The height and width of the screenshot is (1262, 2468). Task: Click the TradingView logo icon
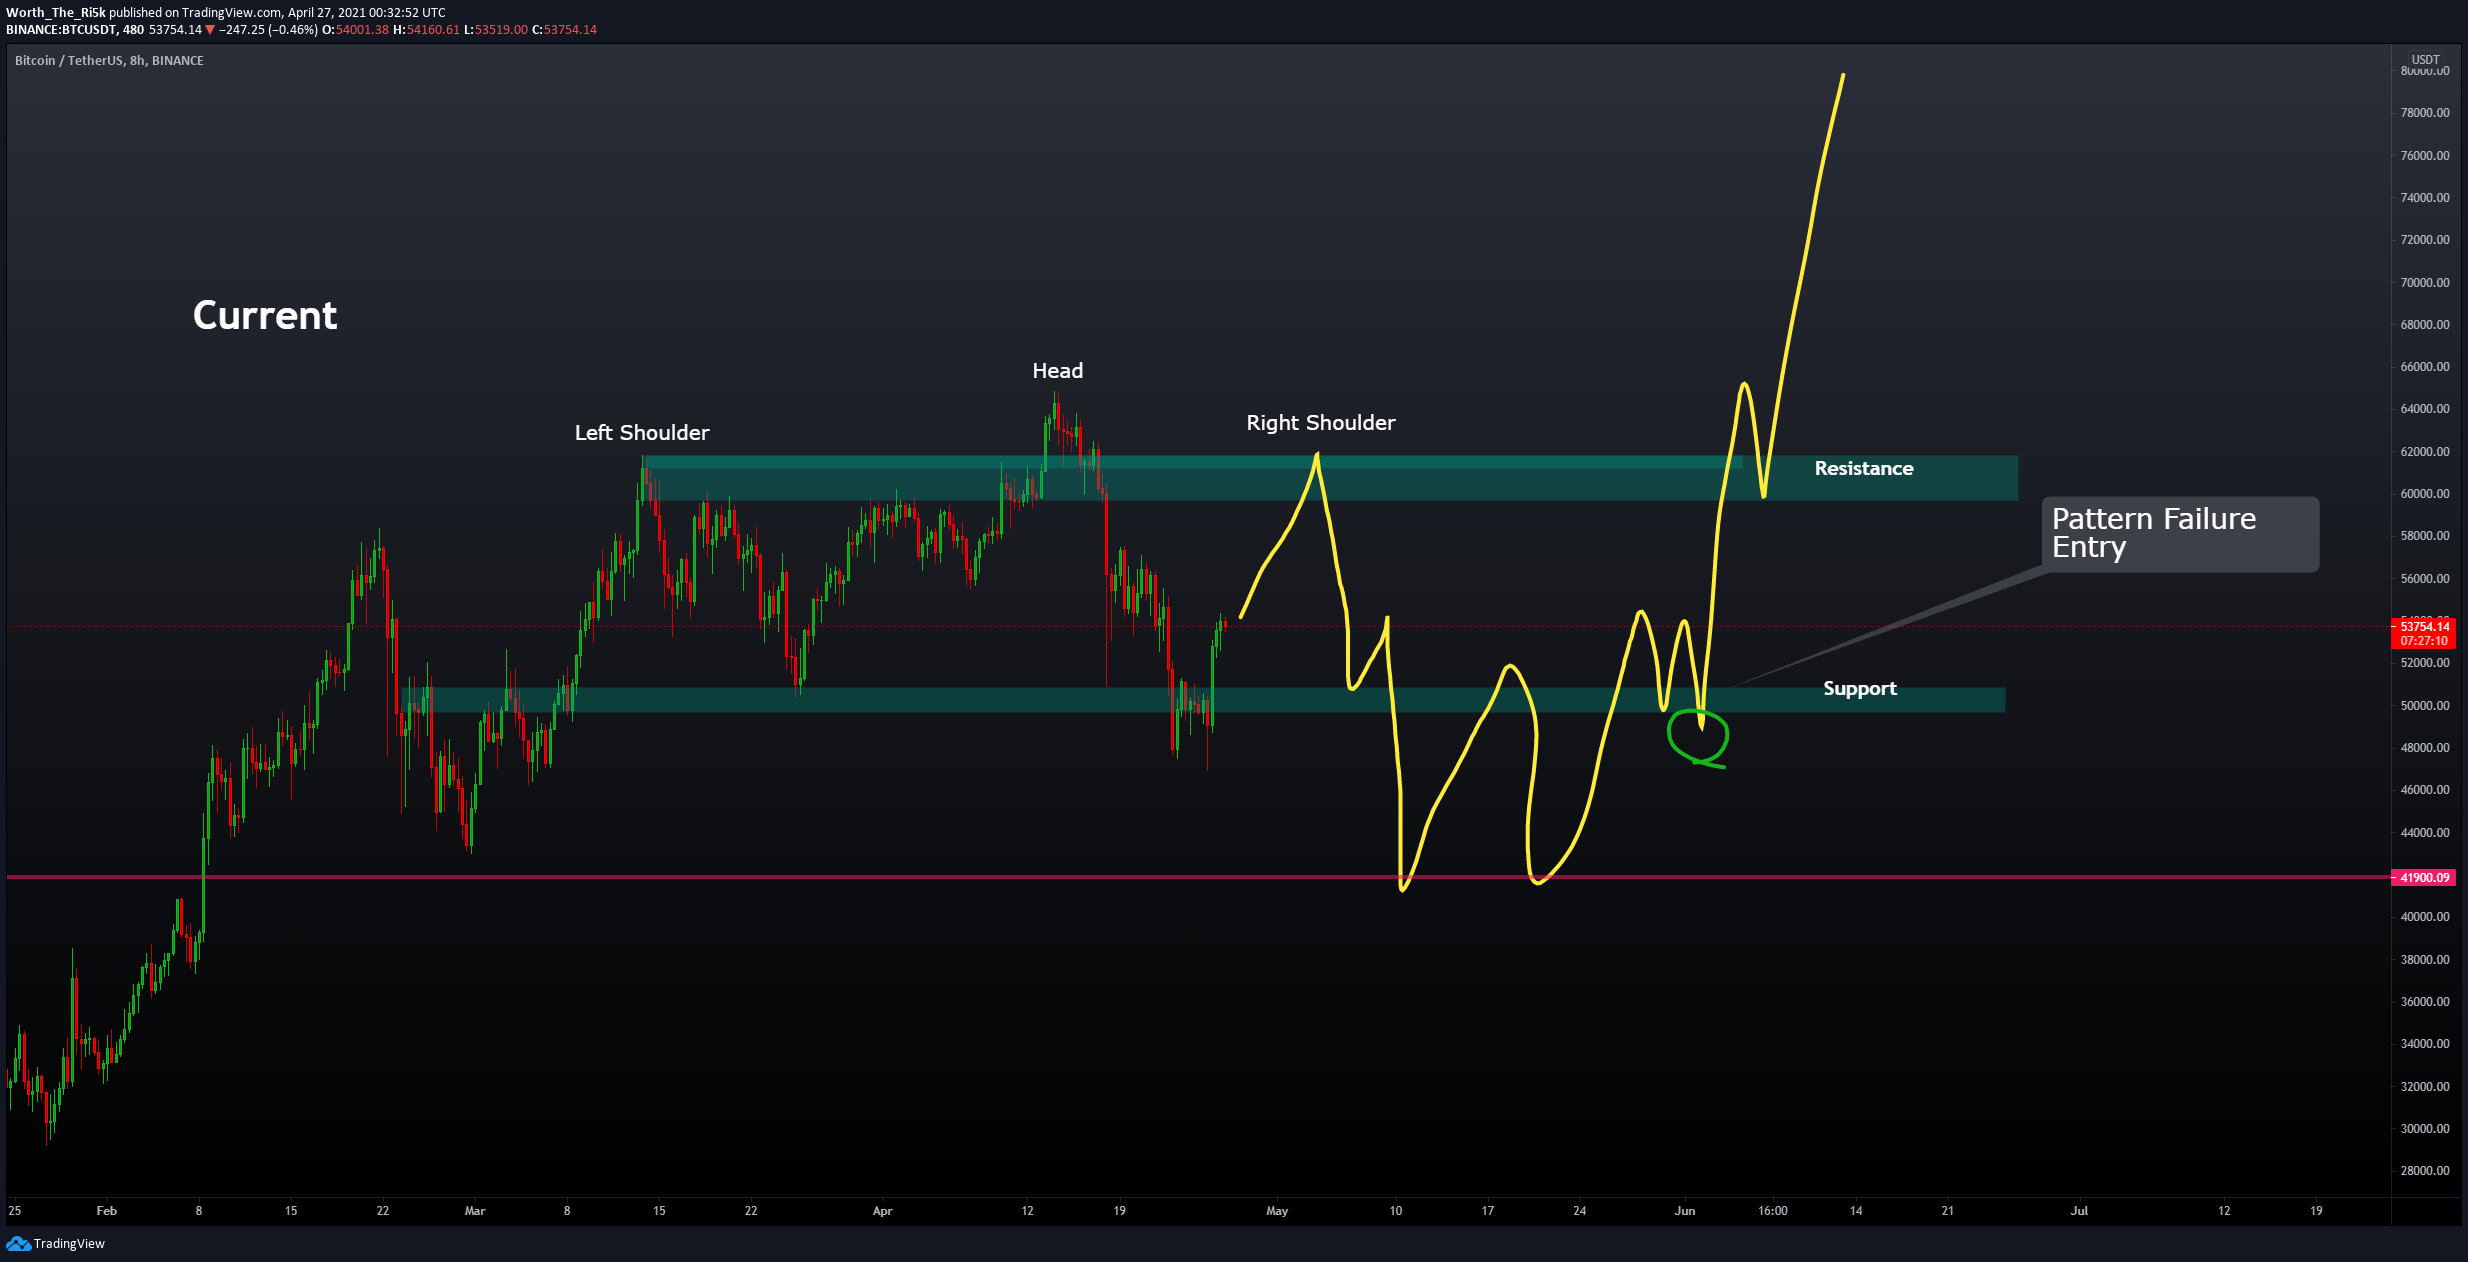[18, 1243]
